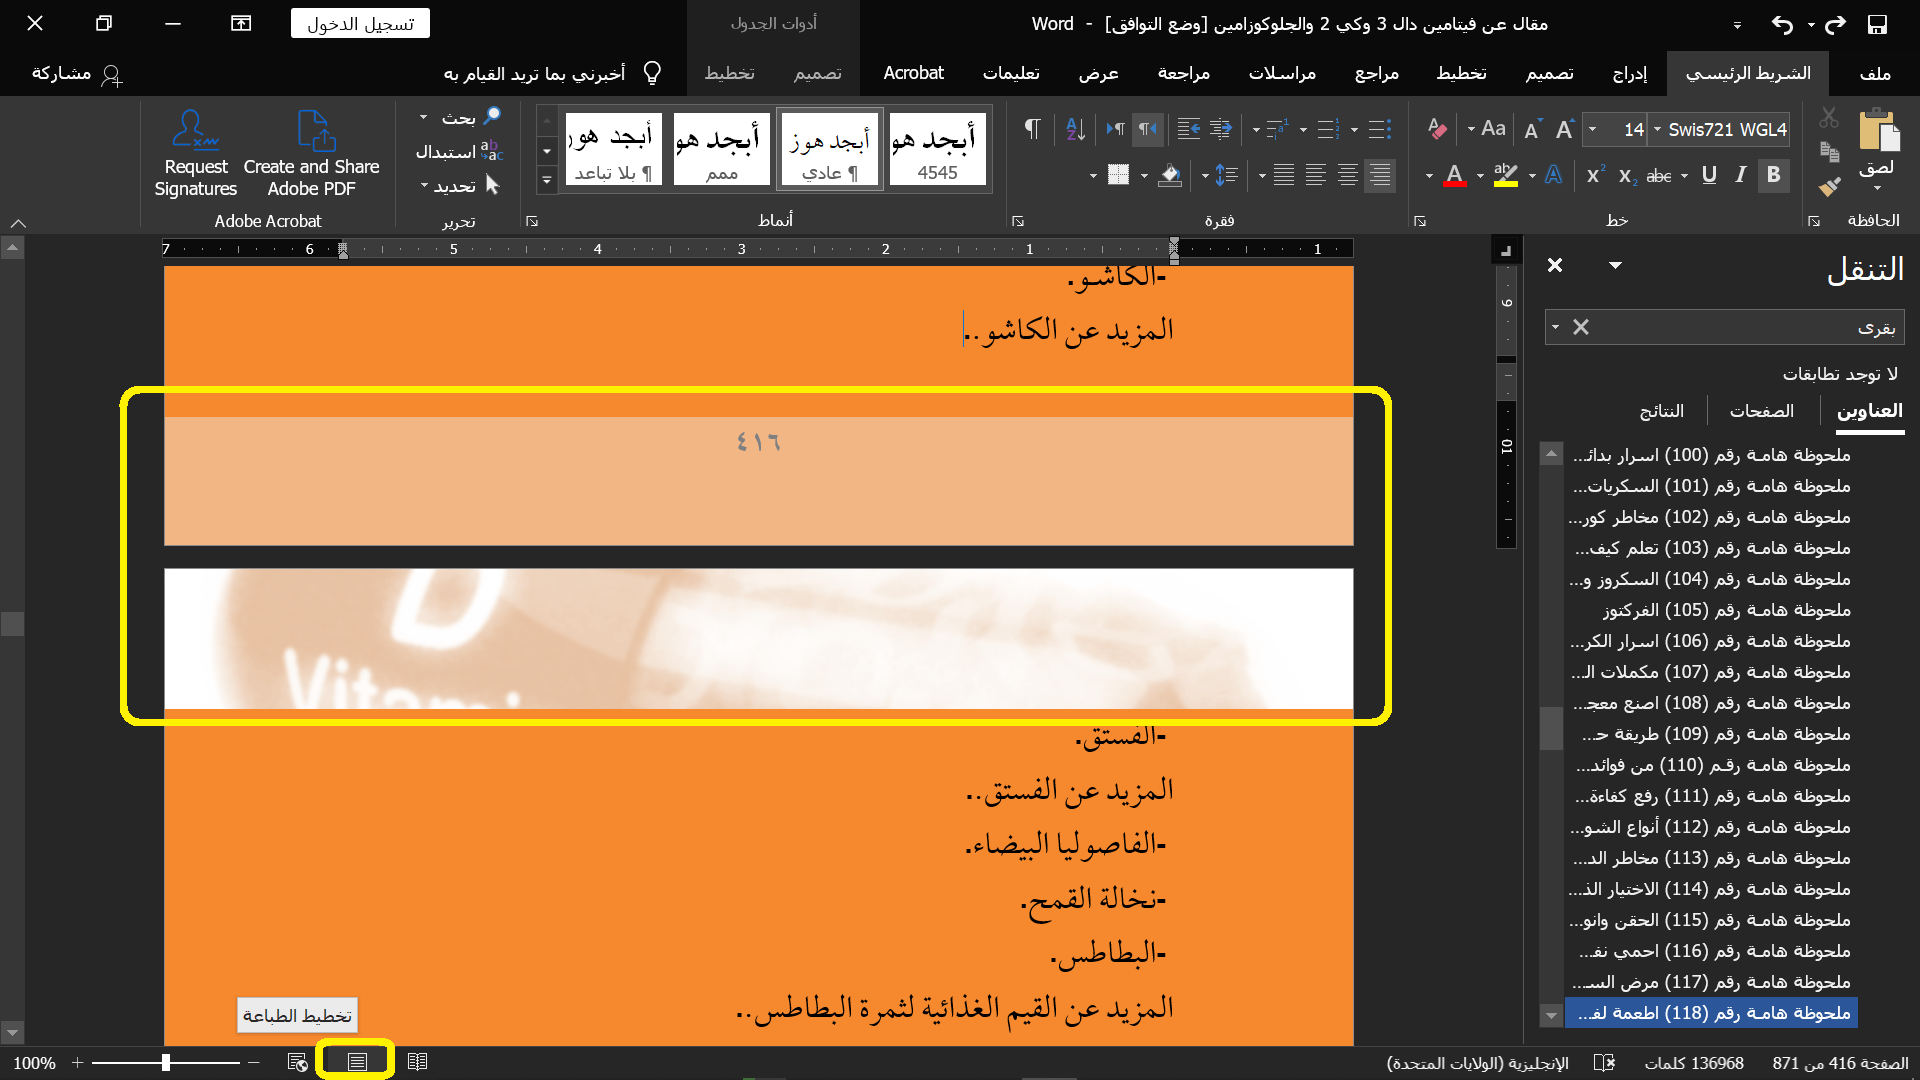The image size is (1920, 1080).
Task: Switch to the الصفحات navigation tab
Action: pyautogui.click(x=1761, y=411)
